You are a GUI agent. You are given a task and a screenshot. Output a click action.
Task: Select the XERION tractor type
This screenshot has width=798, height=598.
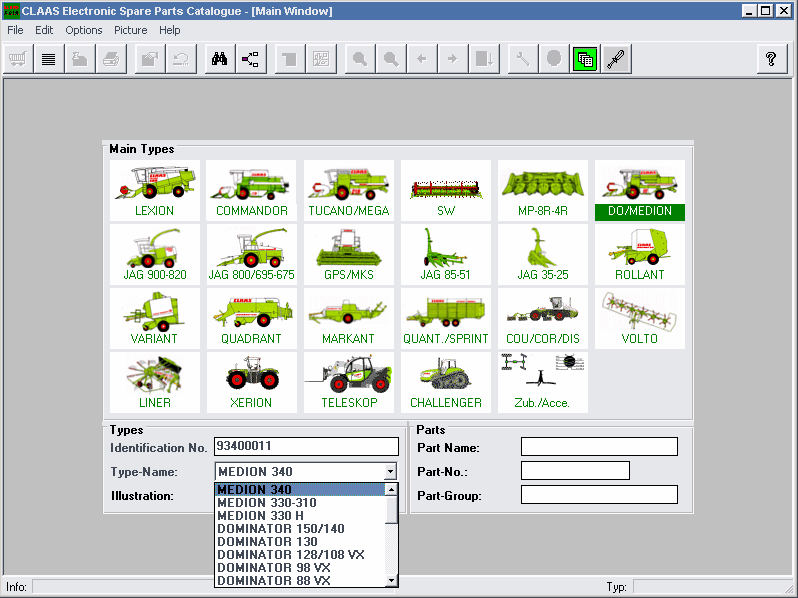tap(251, 383)
